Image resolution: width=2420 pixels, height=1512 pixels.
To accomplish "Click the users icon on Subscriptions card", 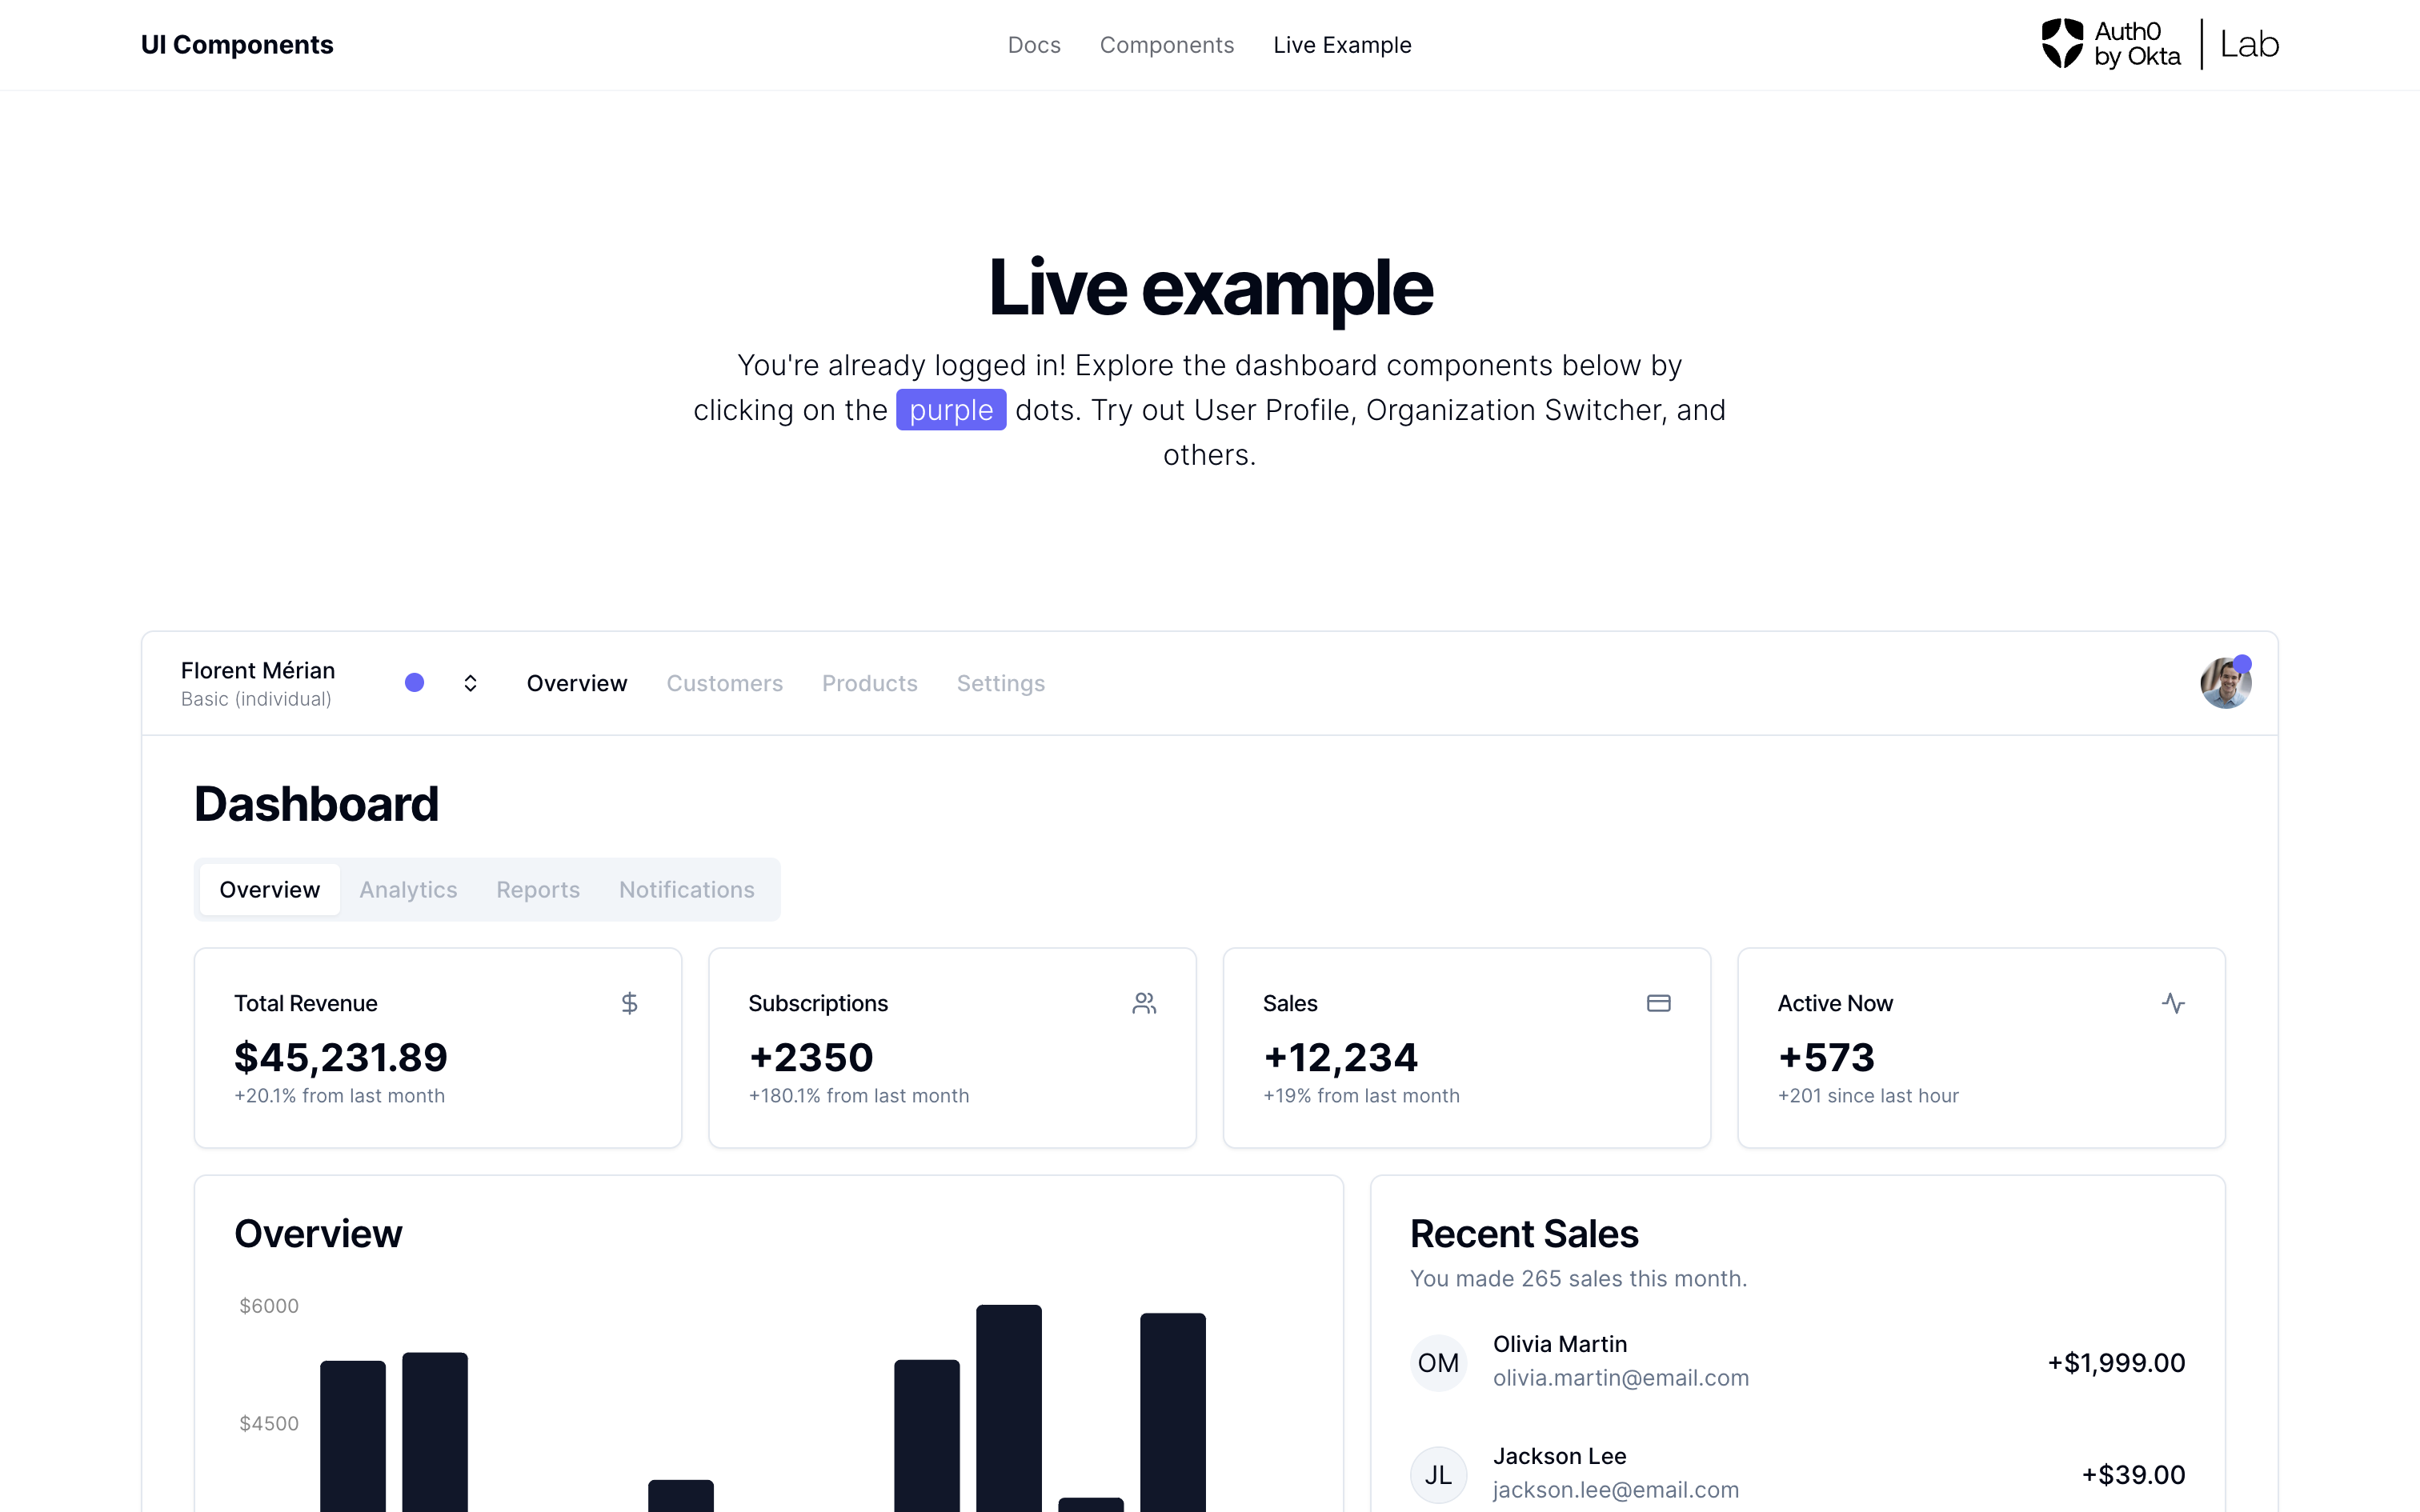I will pyautogui.click(x=1144, y=1003).
